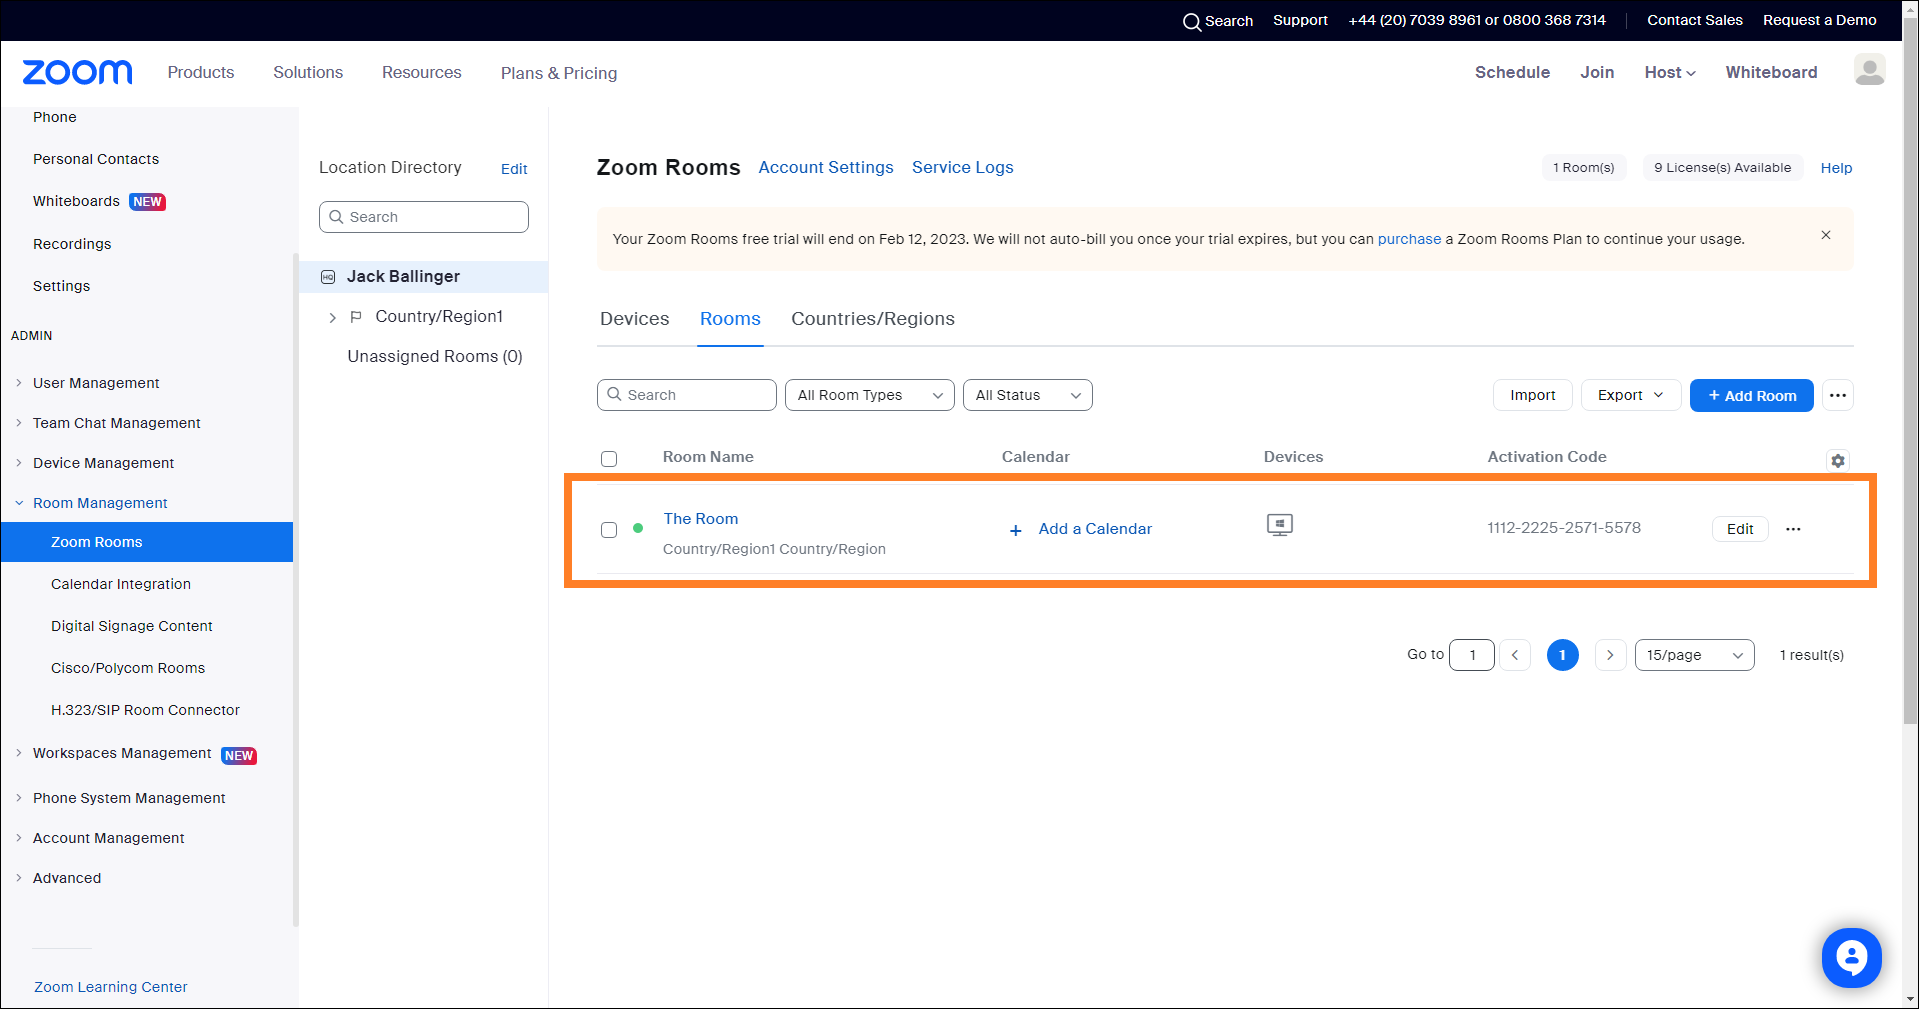Click the Add a Calendar link
Image resolution: width=1919 pixels, height=1009 pixels.
click(x=1094, y=529)
